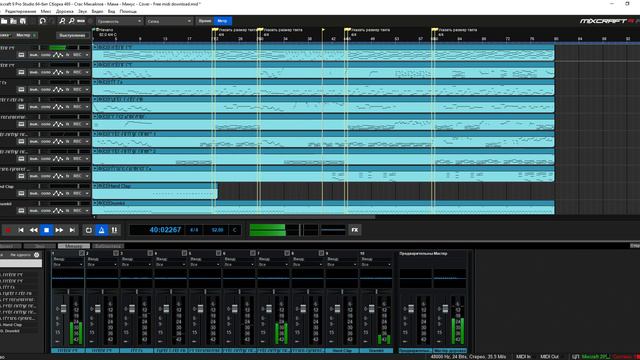Open mixer channel 1 'Все' dropdown
Viewport: 640px width, 360px height.
tap(68, 264)
